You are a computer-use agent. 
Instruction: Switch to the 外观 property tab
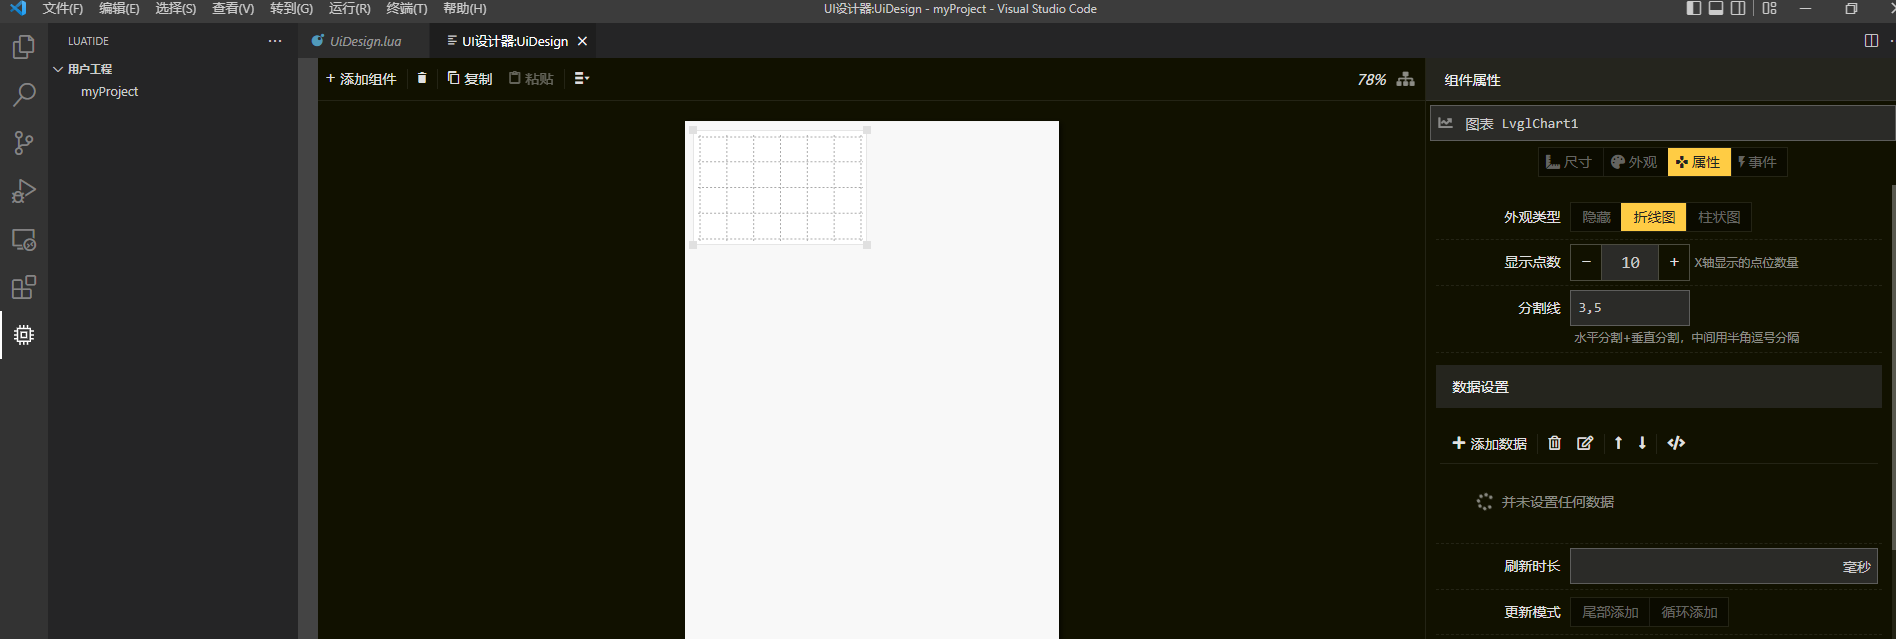click(1634, 162)
